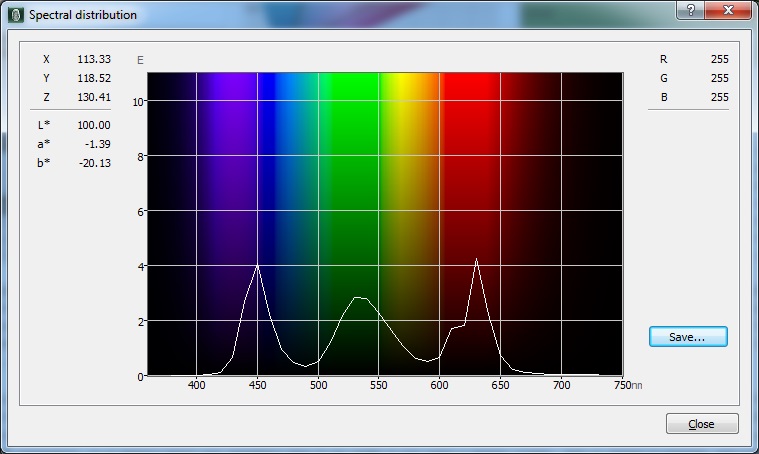Click the R value 255
759x454 pixels.
(719, 59)
